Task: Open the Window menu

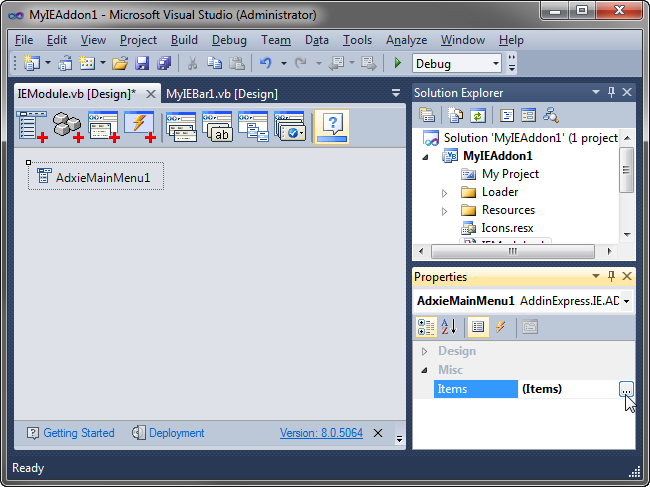Action: click(x=463, y=40)
